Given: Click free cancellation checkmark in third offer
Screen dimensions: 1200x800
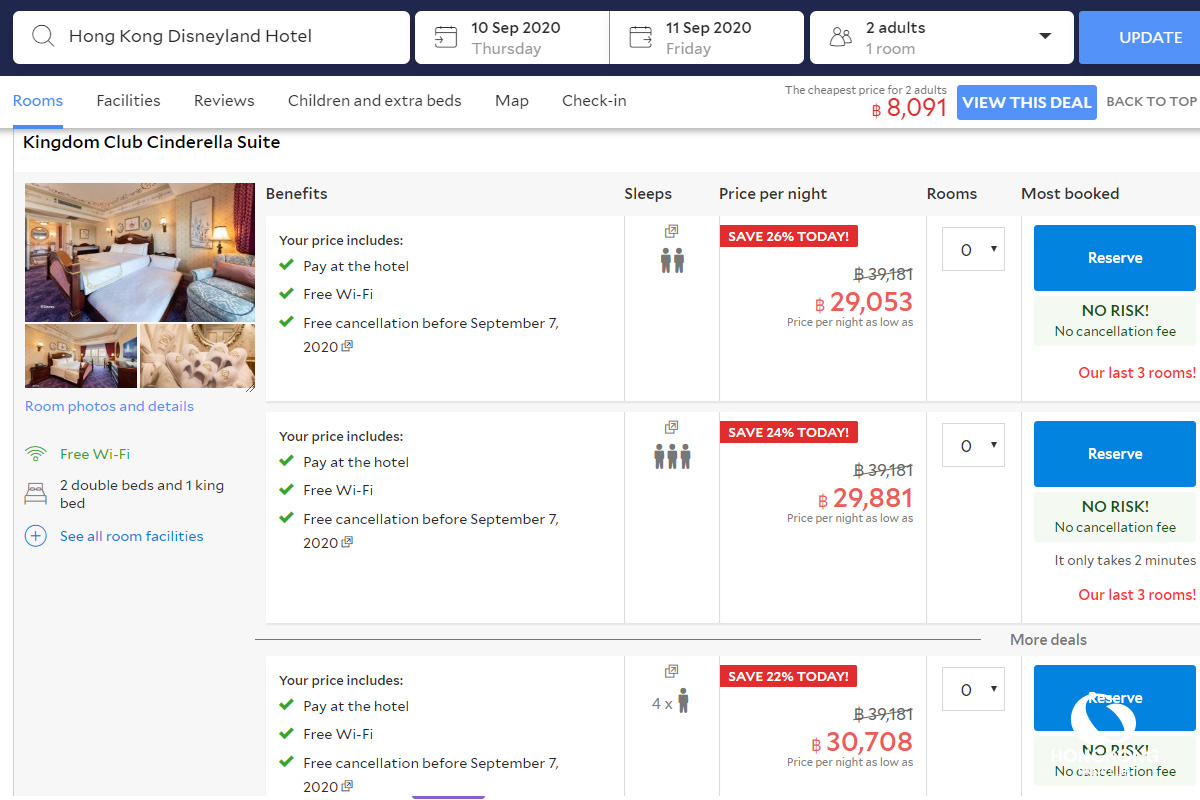Looking at the screenshot, I should pyautogui.click(x=286, y=762).
